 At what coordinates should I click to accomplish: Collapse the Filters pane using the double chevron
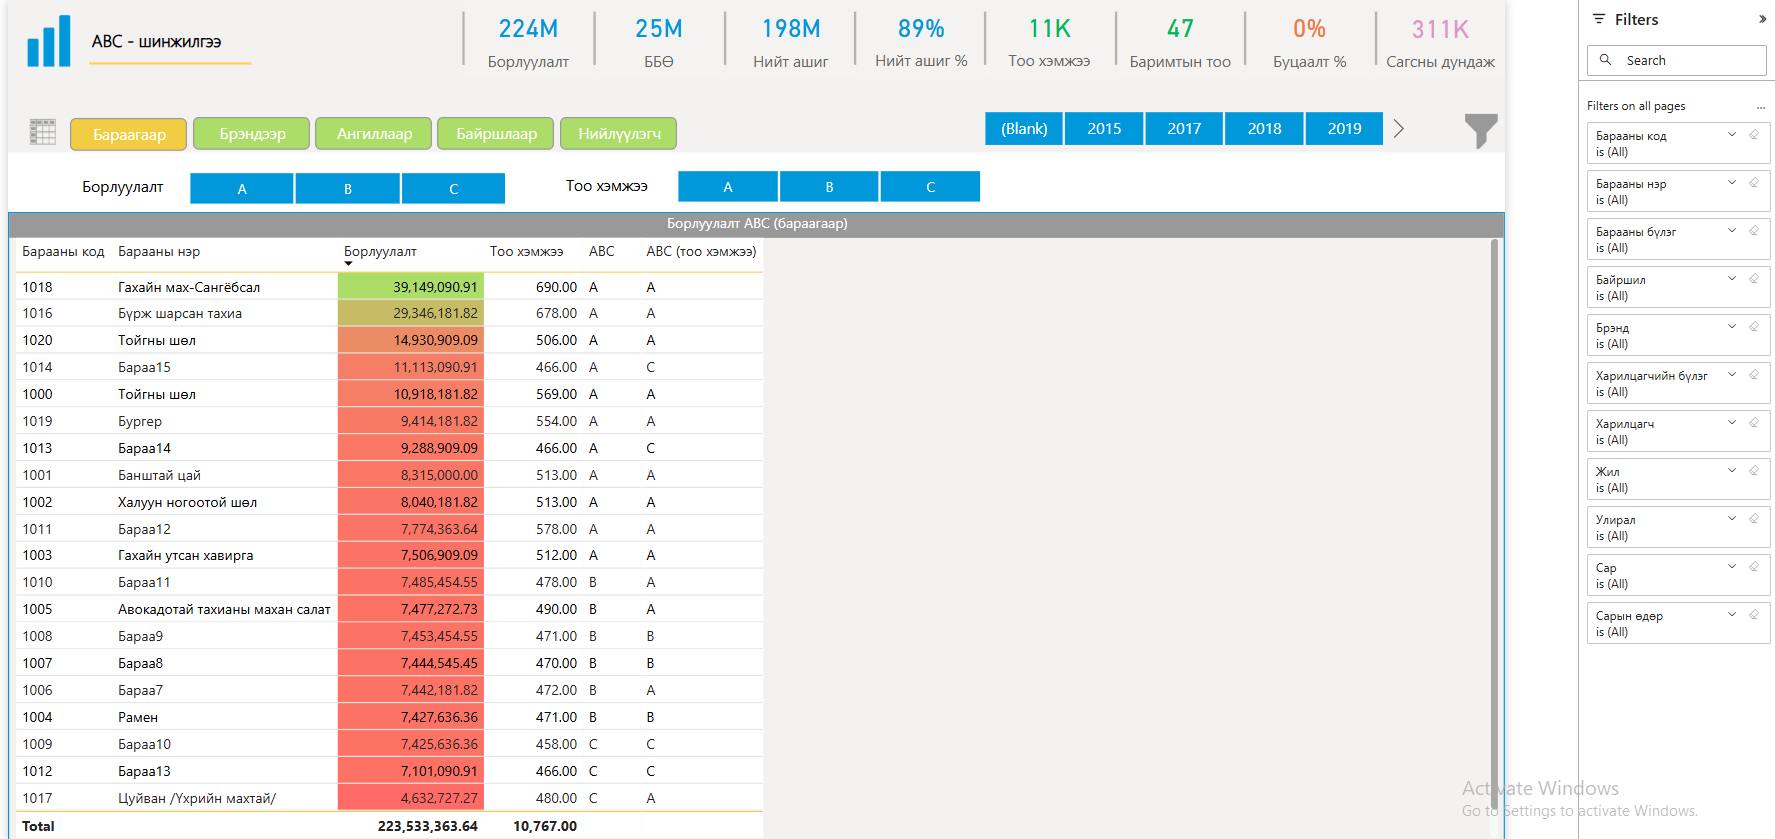click(1762, 19)
